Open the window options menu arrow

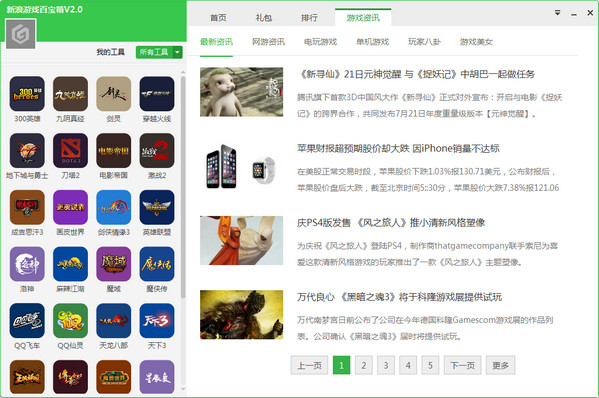(x=557, y=13)
